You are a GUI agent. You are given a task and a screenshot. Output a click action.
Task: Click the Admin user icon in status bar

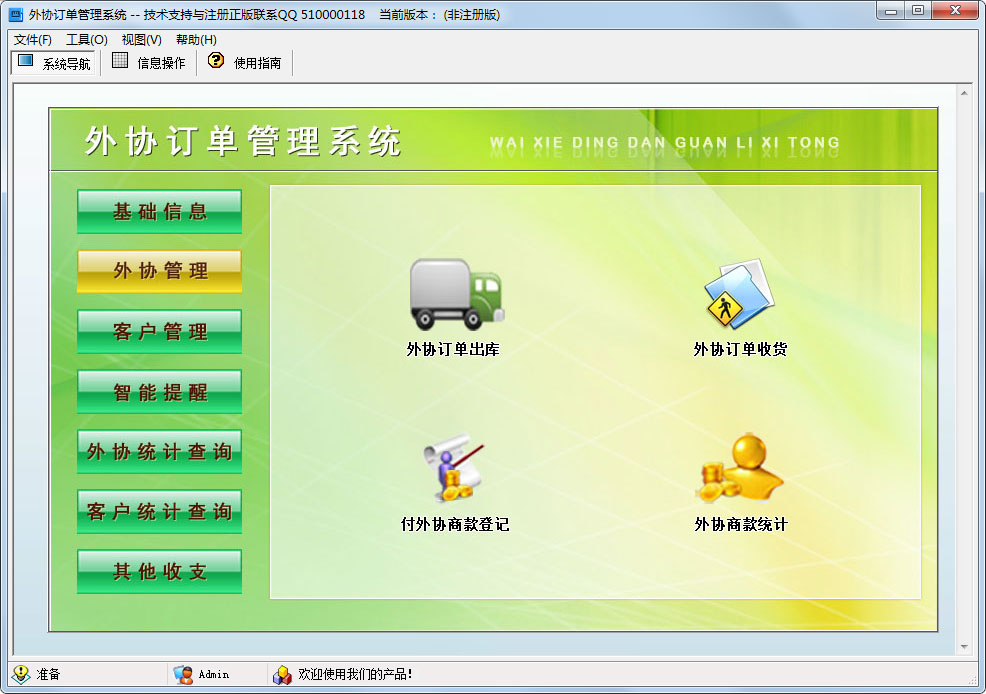[x=183, y=675]
